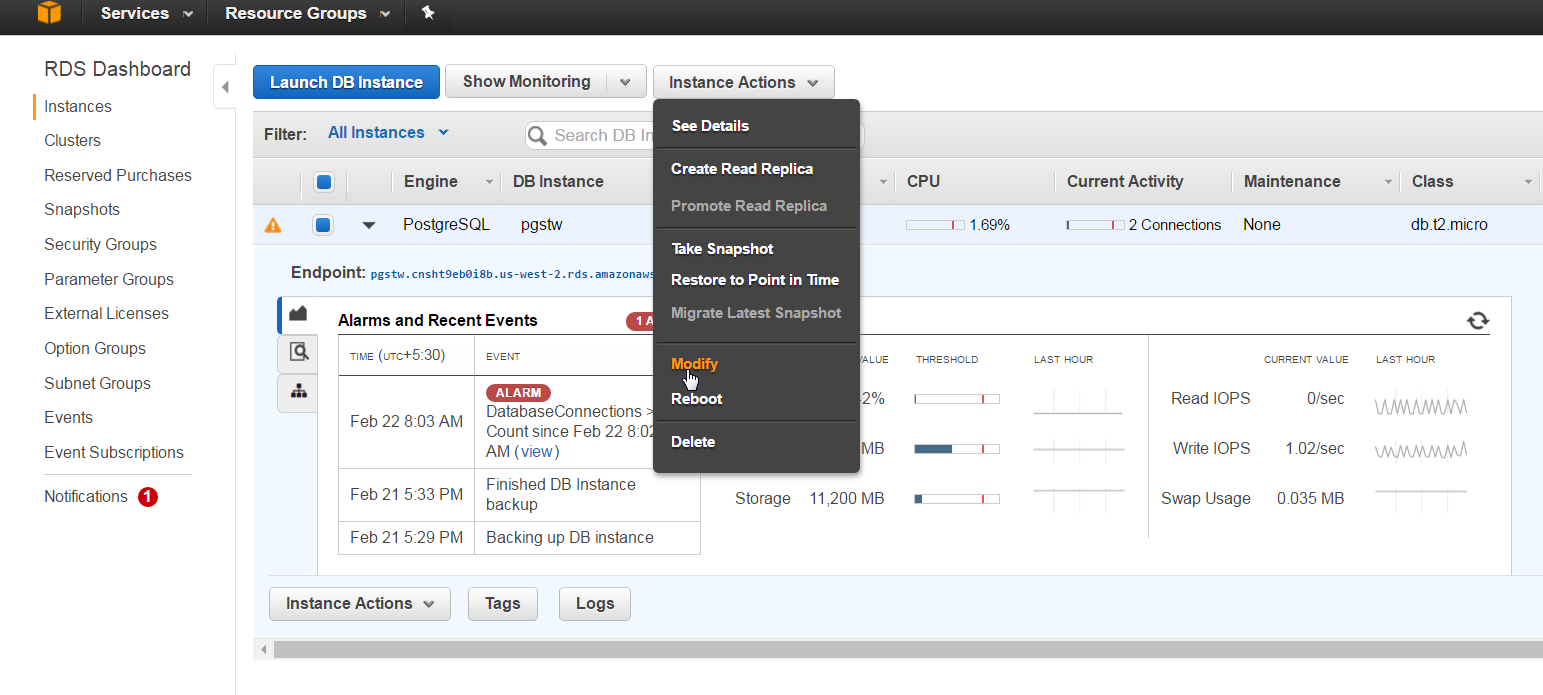1543x695 pixels.
Task: Click the connections activity bar for pgstw
Action: [1095, 225]
